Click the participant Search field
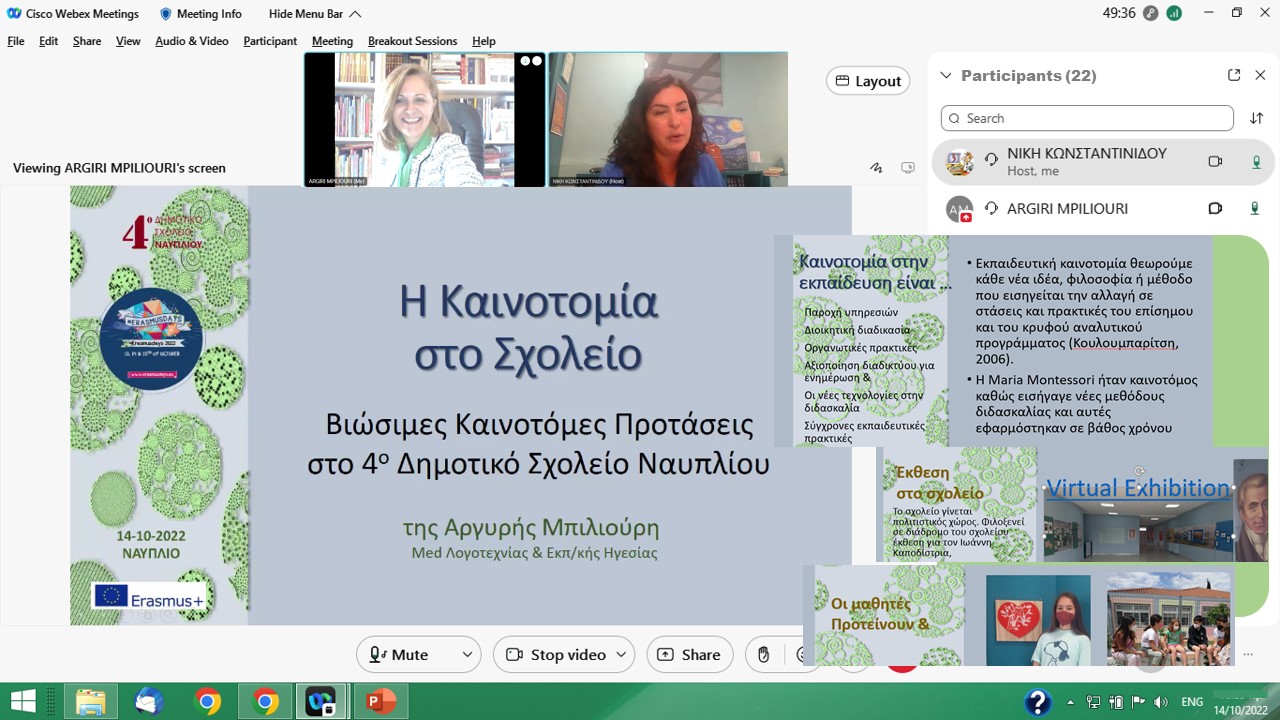 click(x=1087, y=118)
